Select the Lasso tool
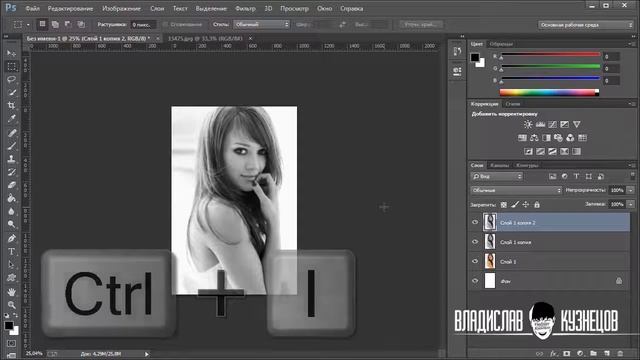Image resolution: width=640 pixels, height=360 pixels. point(11,79)
